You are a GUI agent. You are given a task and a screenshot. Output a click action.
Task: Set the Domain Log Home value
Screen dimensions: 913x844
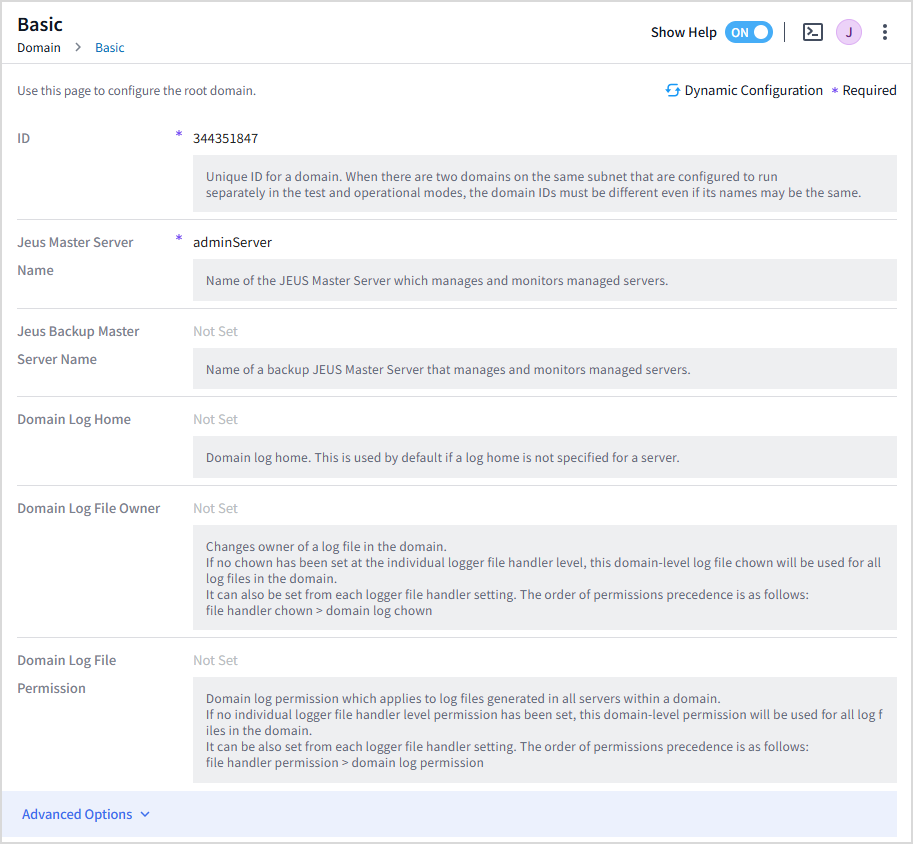pos(215,420)
